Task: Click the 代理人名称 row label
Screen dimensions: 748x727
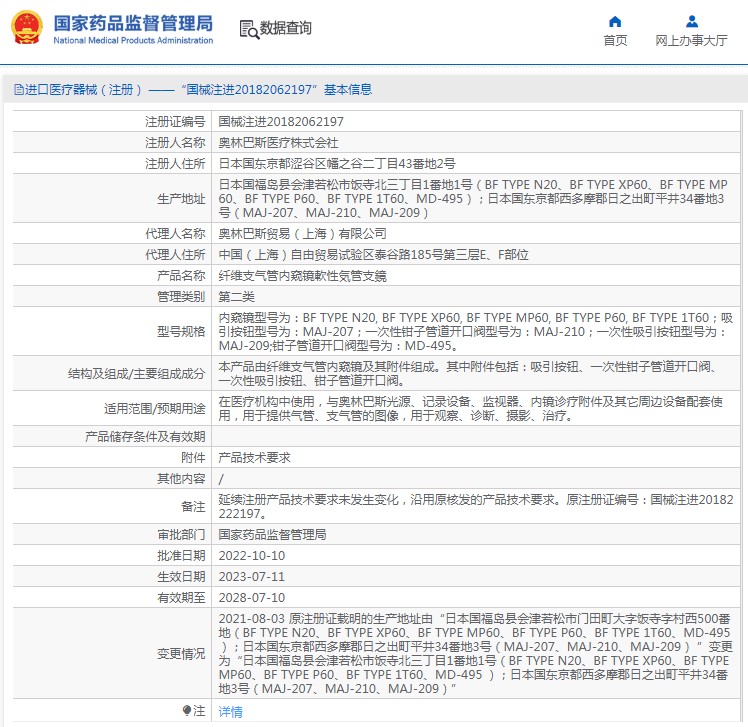Action: [x=175, y=233]
